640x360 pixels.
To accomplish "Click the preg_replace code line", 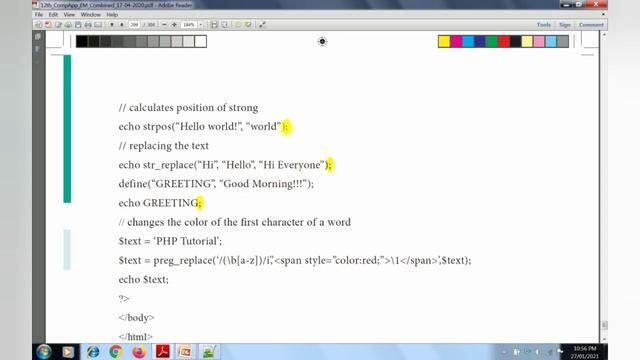I will tap(295, 260).
